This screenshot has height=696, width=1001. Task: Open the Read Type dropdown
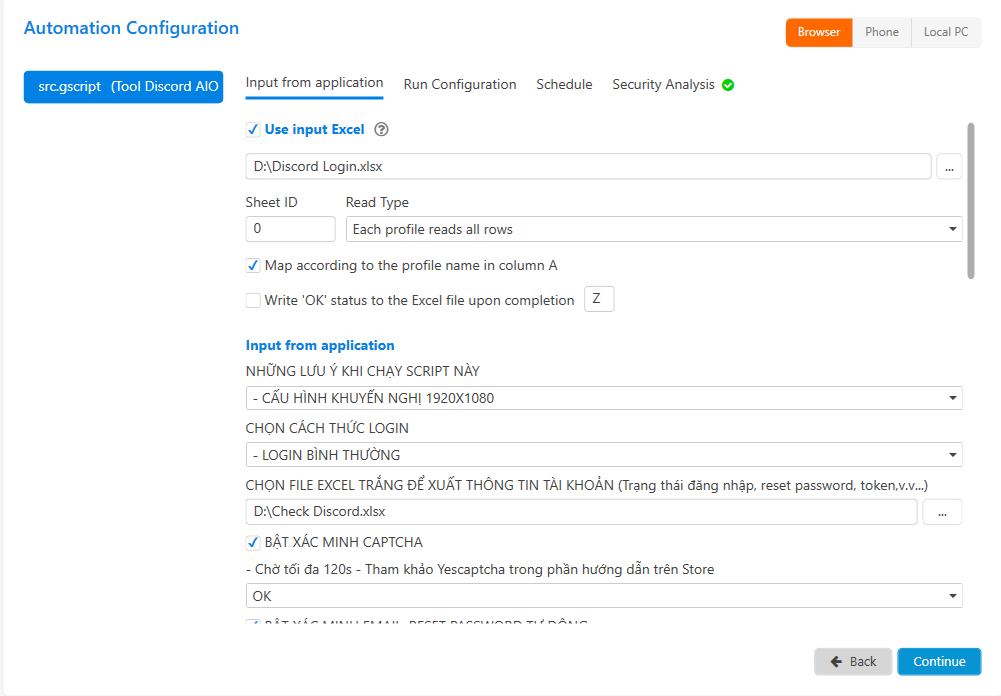coord(654,229)
